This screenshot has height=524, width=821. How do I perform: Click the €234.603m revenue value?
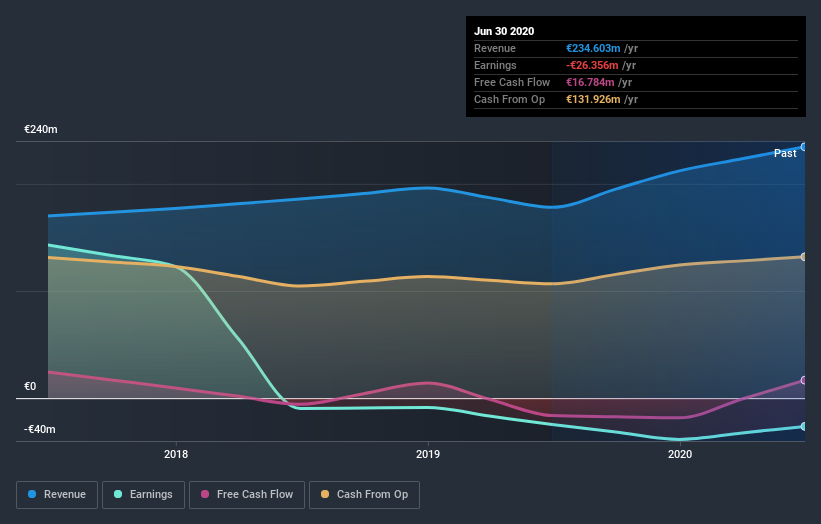(x=593, y=48)
